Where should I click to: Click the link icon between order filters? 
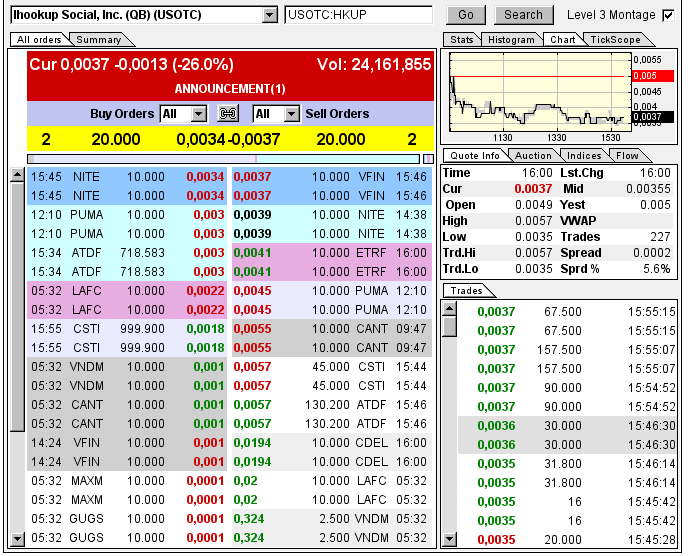click(x=227, y=114)
